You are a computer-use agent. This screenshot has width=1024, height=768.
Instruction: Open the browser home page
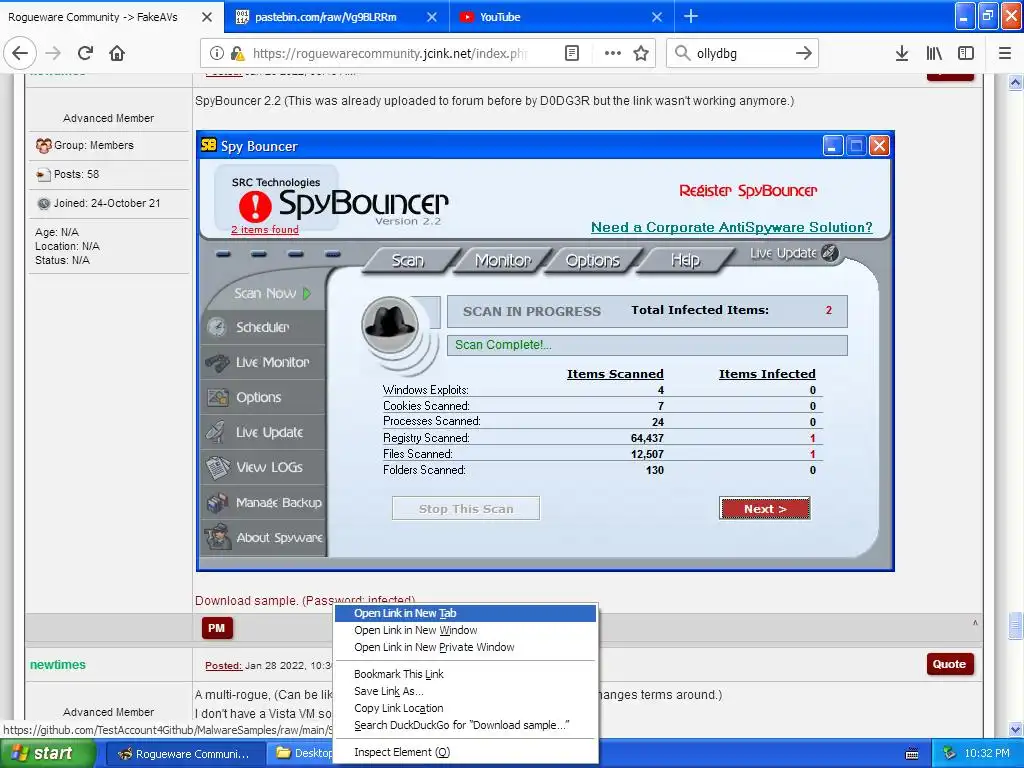pyautogui.click(x=117, y=53)
